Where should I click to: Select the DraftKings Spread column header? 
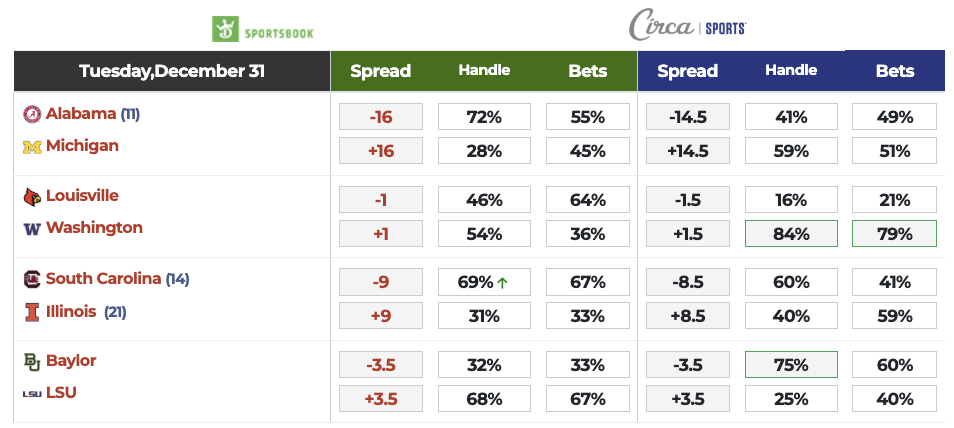pyautogui.click(x=380, y=71)
